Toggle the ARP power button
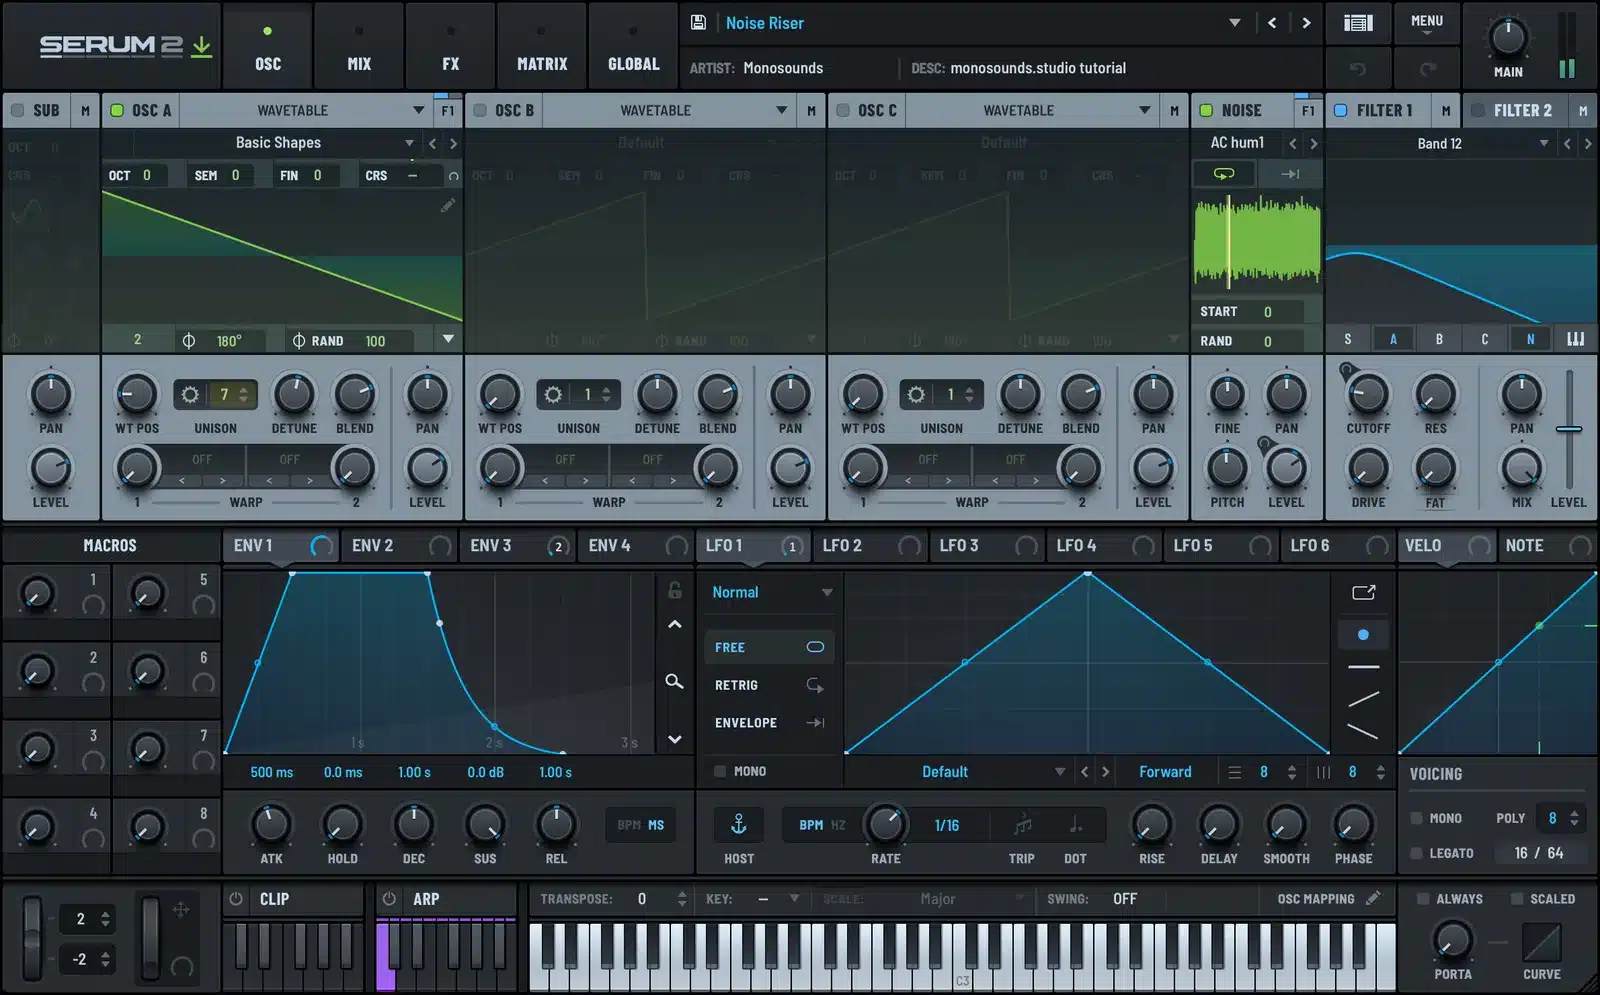 click(389, 899)
